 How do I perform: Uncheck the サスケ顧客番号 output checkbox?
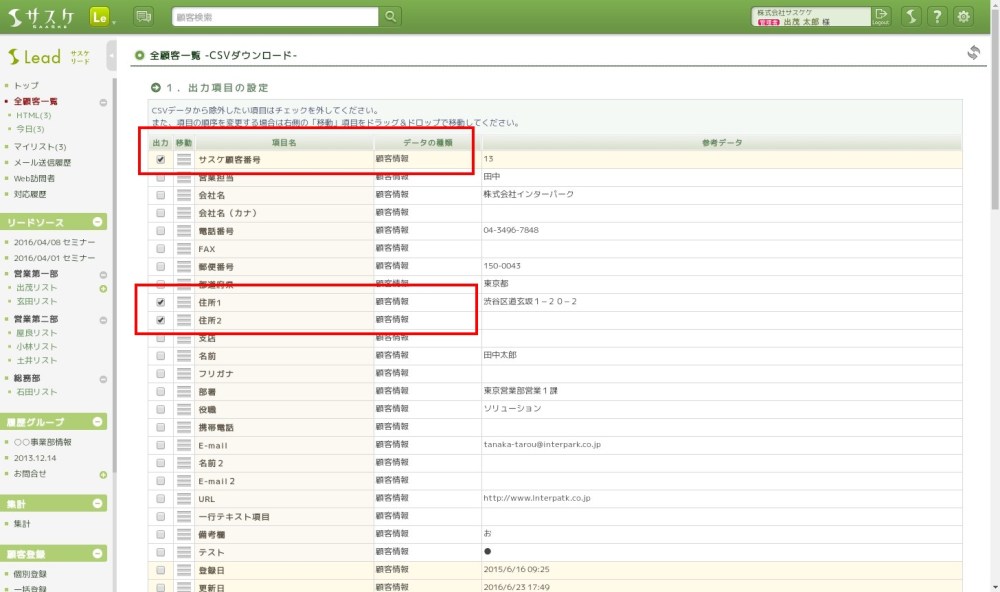pyautogui.click(x=160, y=159)
